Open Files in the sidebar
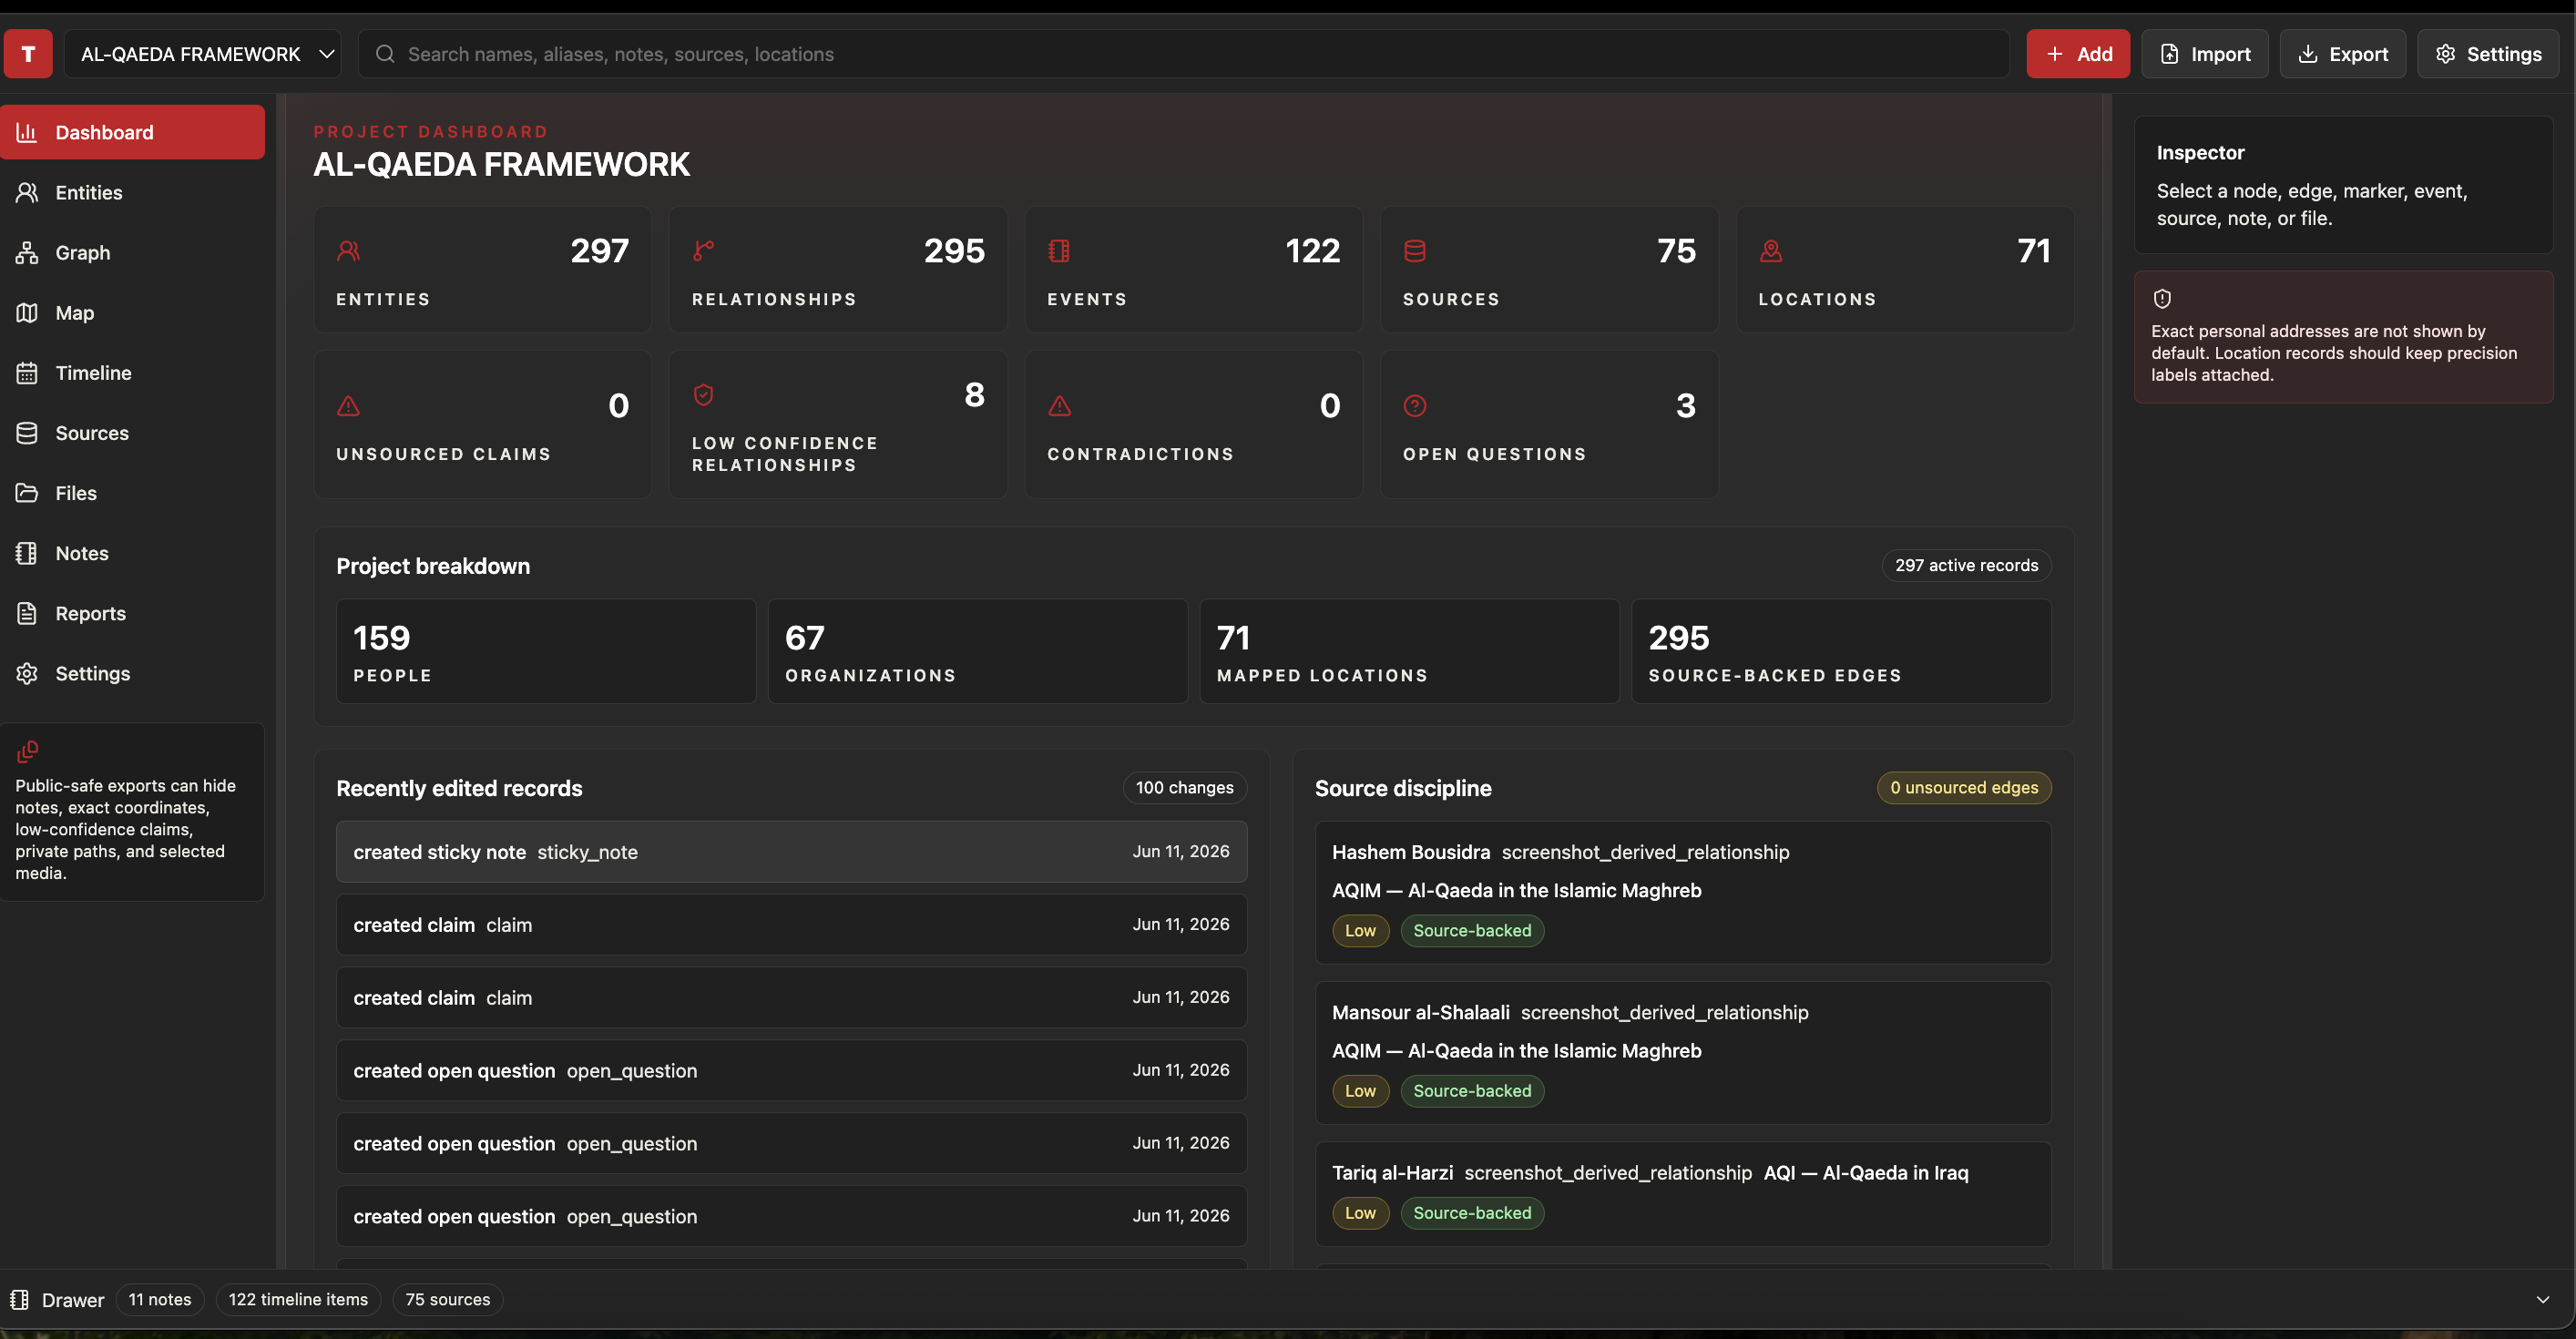Viewport: 2576px width, 1339px height. (133, 492)
